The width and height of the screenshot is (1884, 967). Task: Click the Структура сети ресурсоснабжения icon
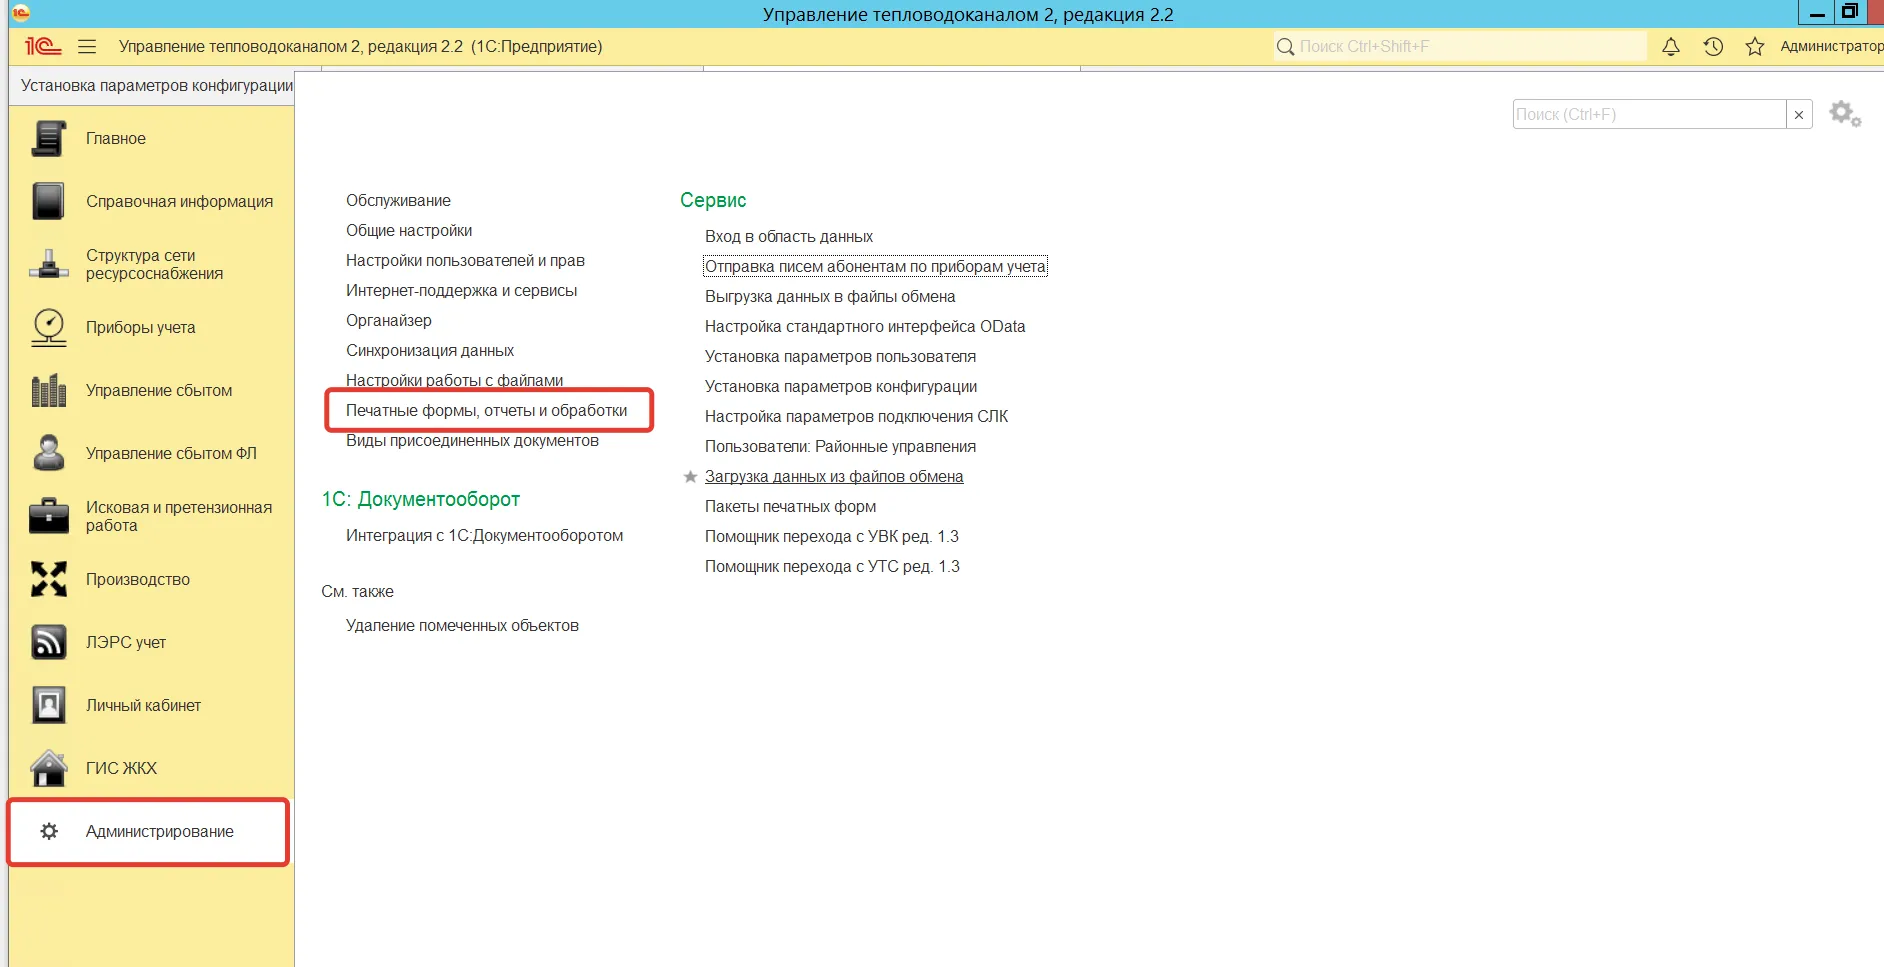(48, 264)
